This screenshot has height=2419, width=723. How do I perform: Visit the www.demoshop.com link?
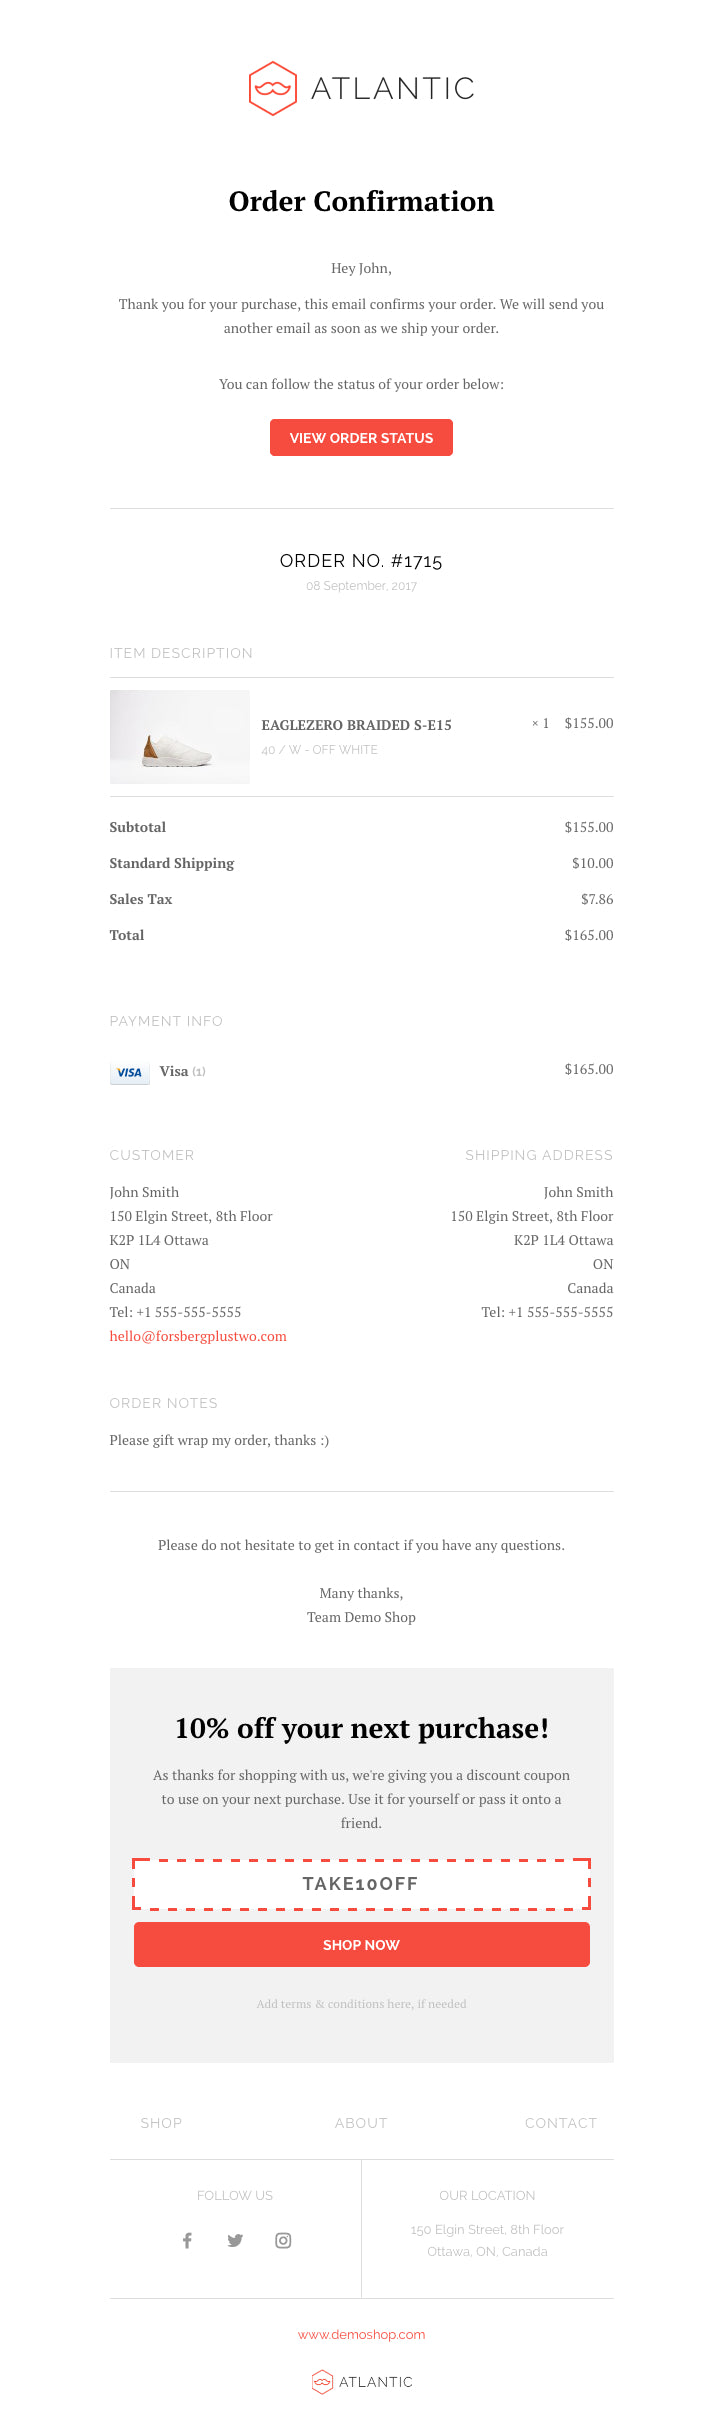(x=361, y=2334)
